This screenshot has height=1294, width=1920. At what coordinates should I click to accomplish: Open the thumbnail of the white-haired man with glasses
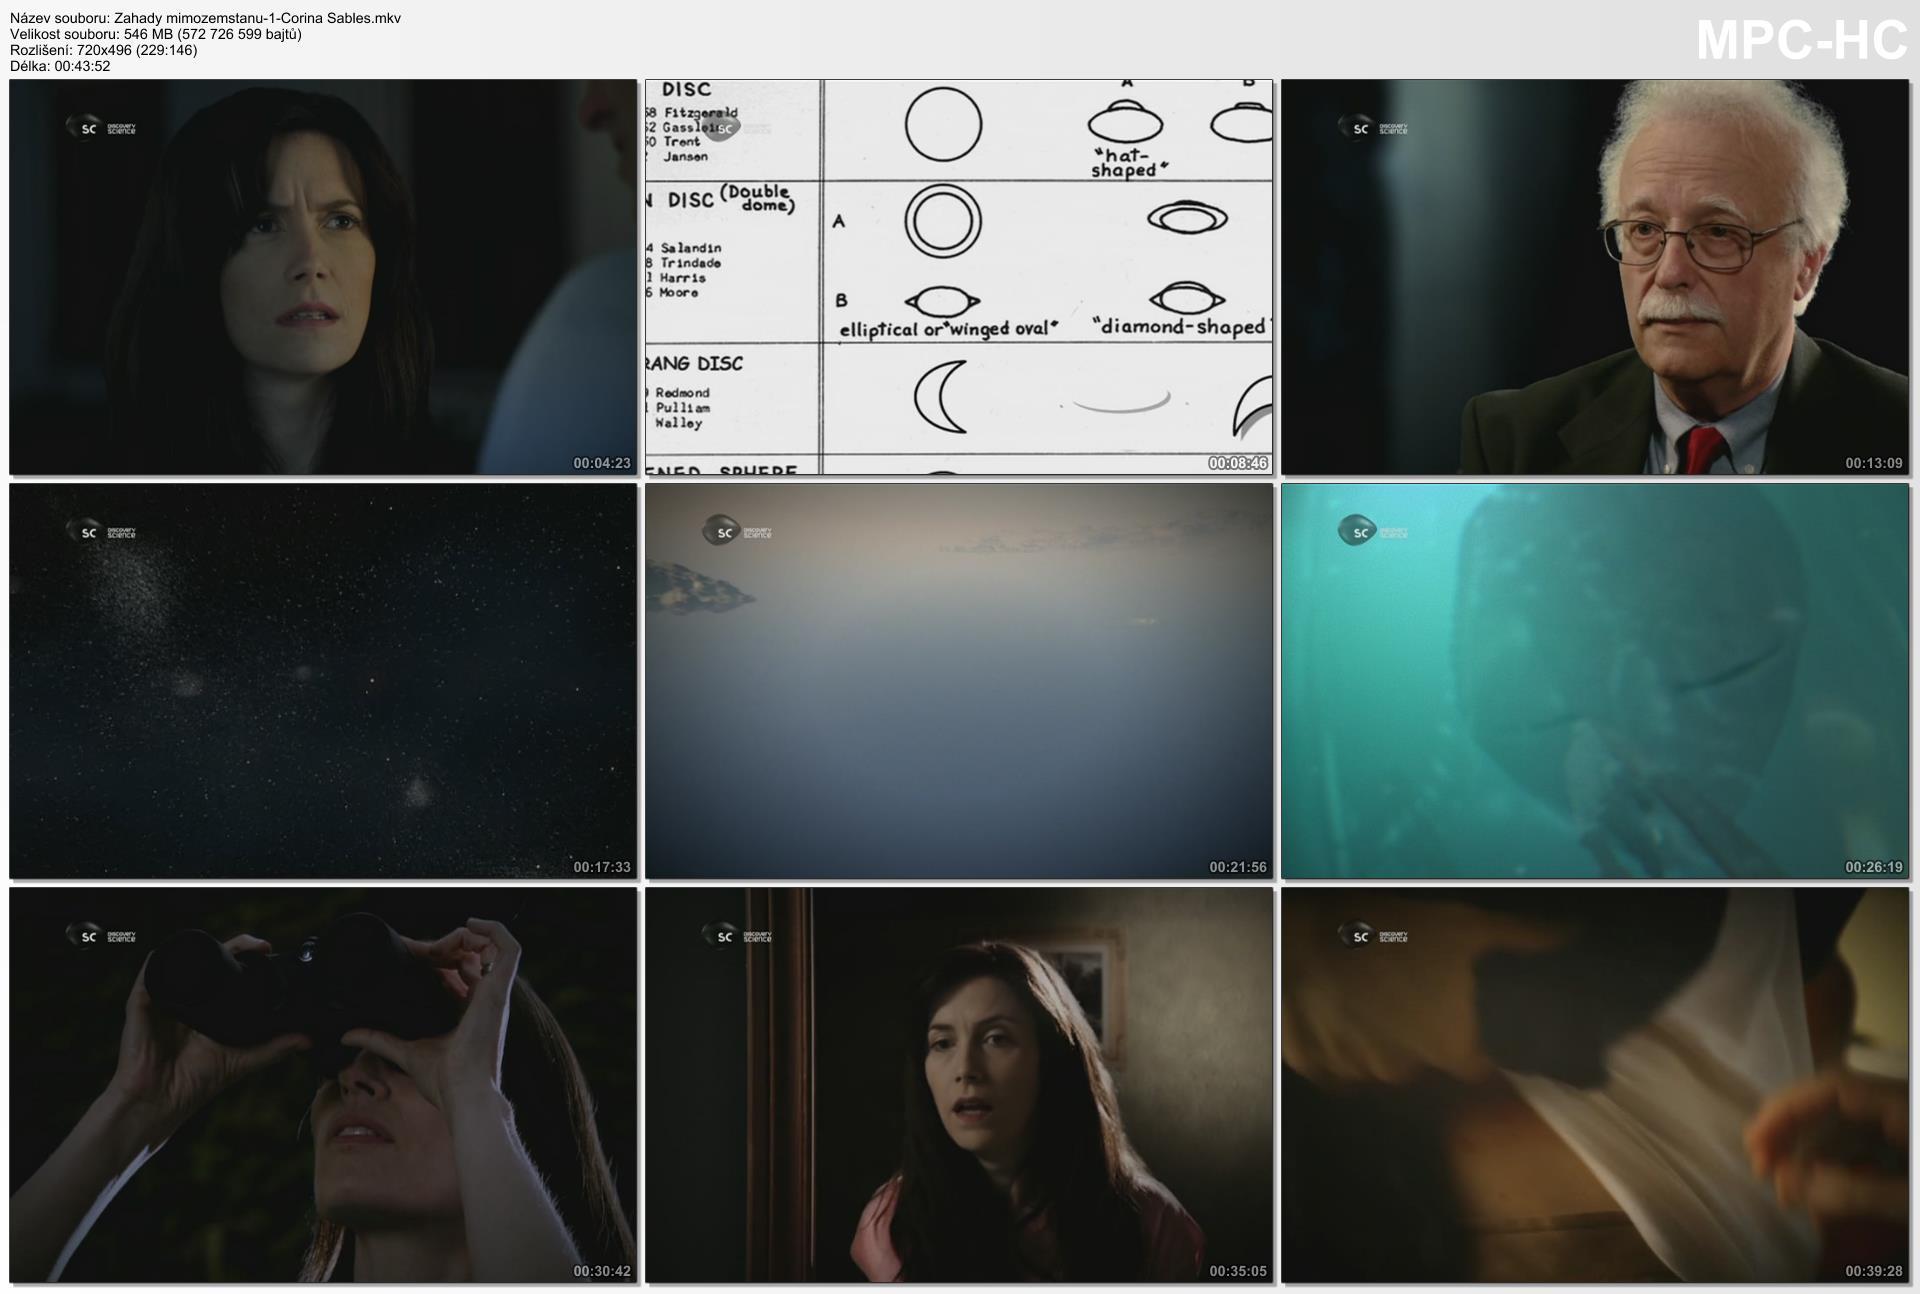[1594, 277]
